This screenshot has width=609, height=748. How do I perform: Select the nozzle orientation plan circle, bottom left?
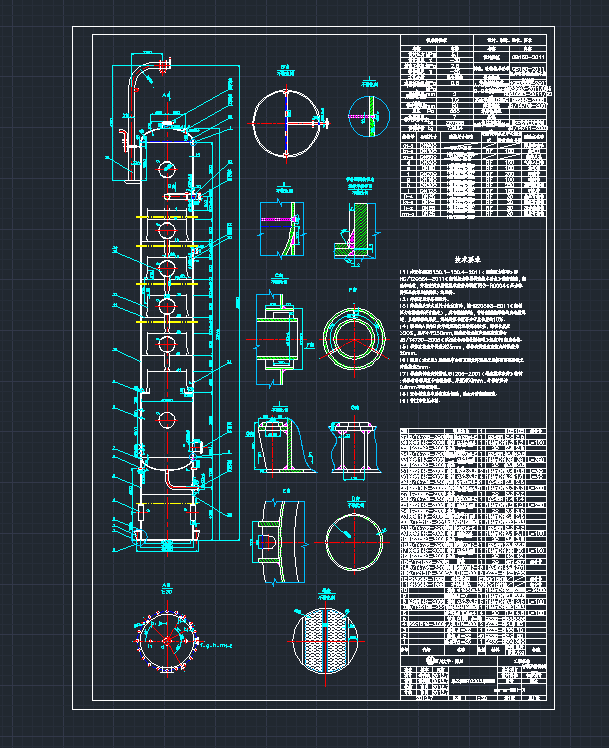[x=169, y=638]
